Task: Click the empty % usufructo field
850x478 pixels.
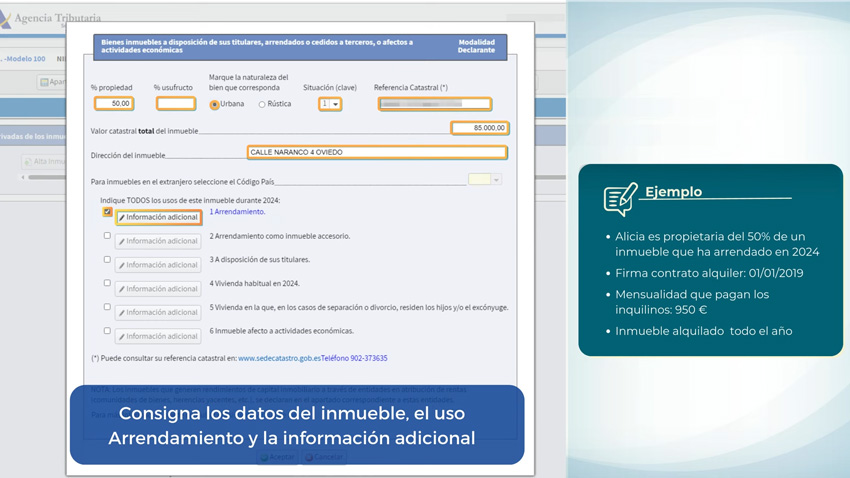Action: pos(175,104)
